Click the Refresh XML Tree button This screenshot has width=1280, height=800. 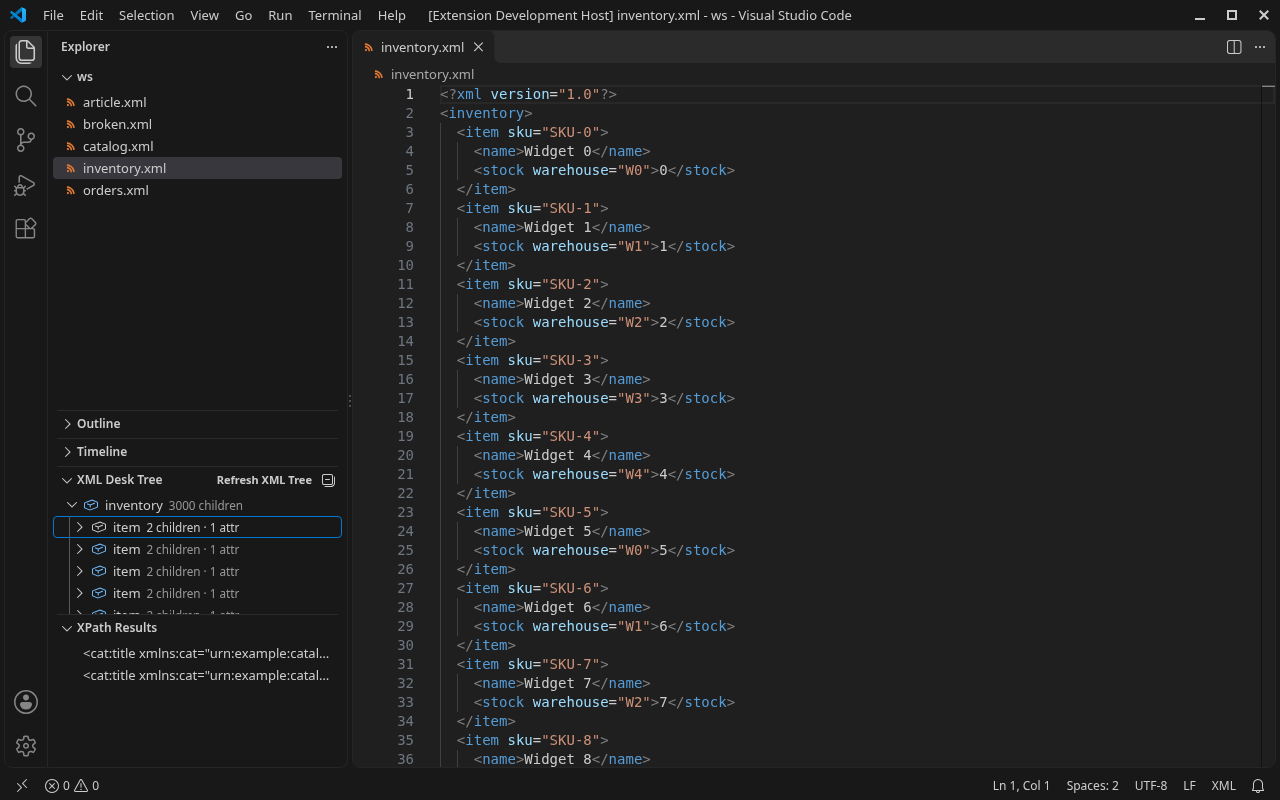tap(264, 480)
